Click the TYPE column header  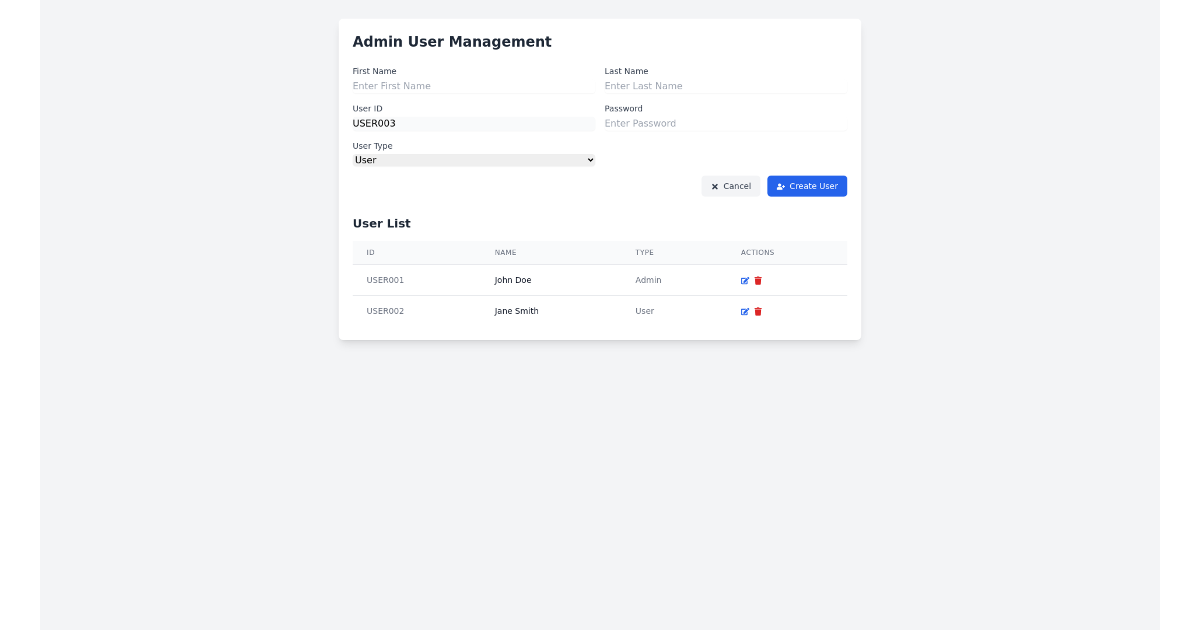(645, 252)
